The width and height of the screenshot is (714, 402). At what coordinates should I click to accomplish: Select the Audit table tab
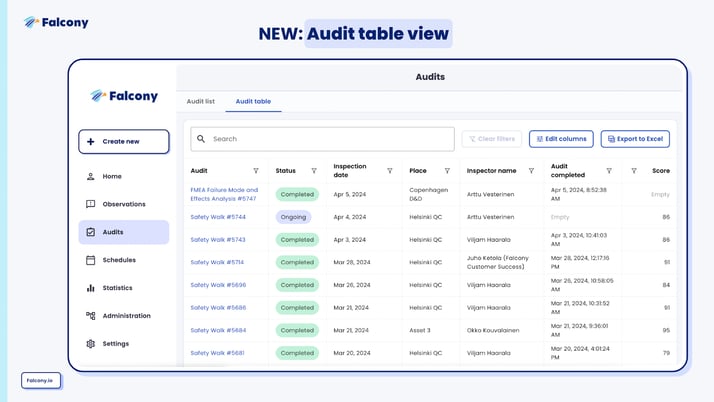pyautogui.click(x=253, y=101)
